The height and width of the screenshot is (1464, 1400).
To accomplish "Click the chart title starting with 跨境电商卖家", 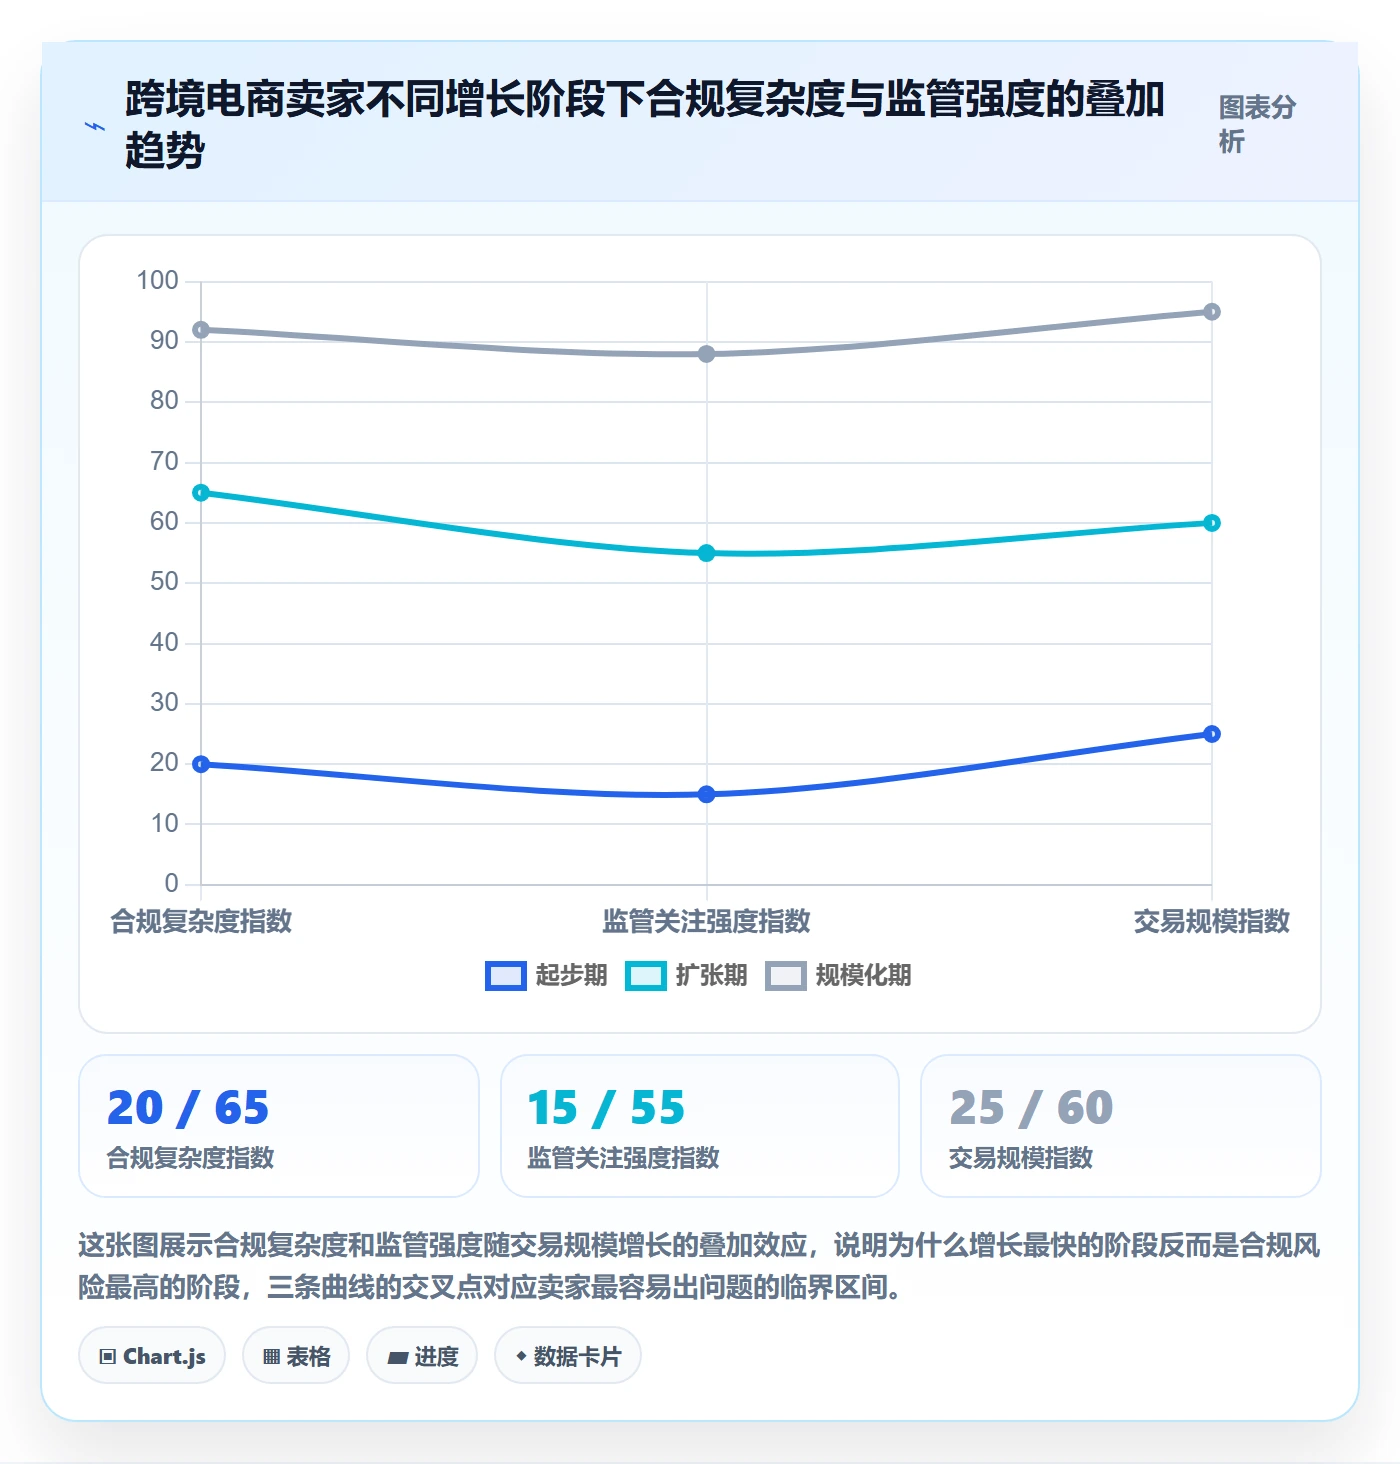I will (645, 125).
